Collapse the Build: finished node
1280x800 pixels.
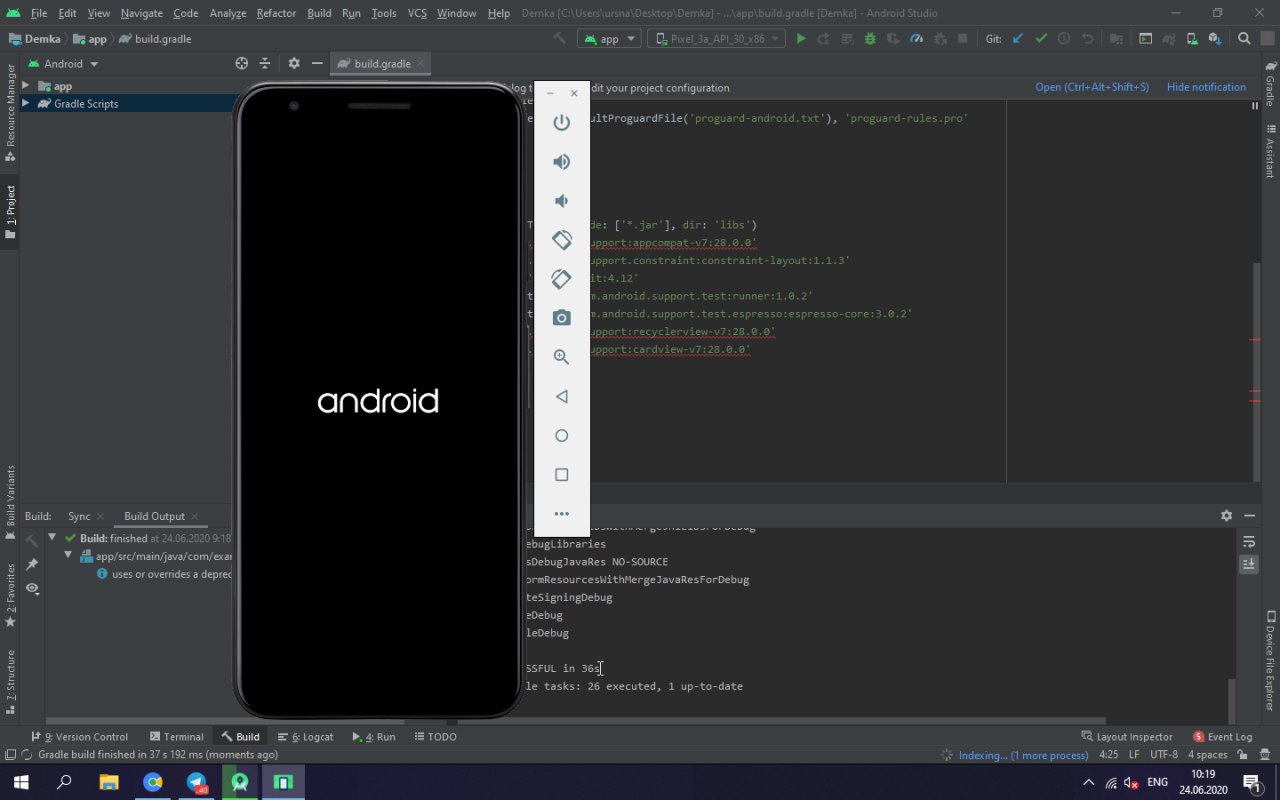click(x=52, y=538)
